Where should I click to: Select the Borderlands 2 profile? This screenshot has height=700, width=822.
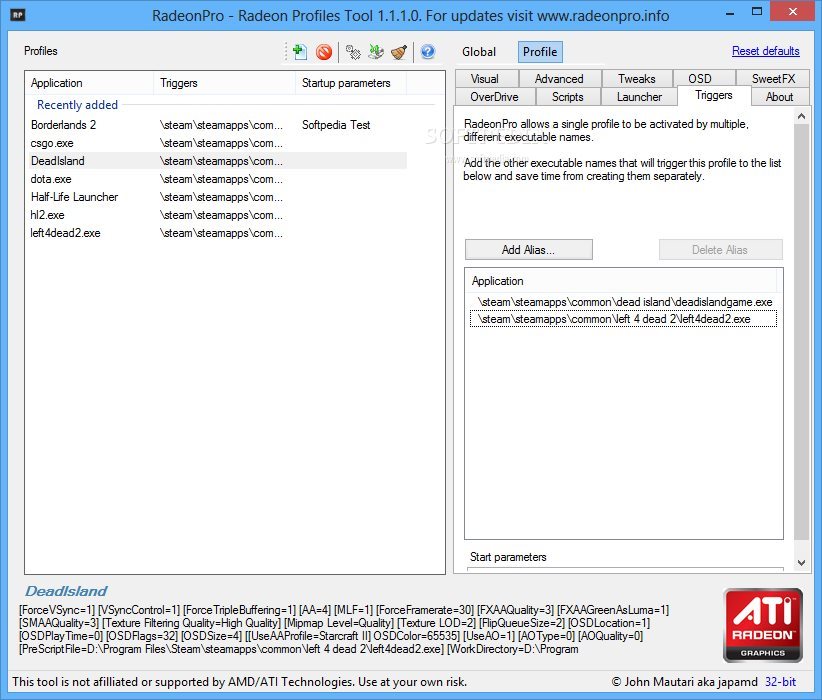click(63, 125)
